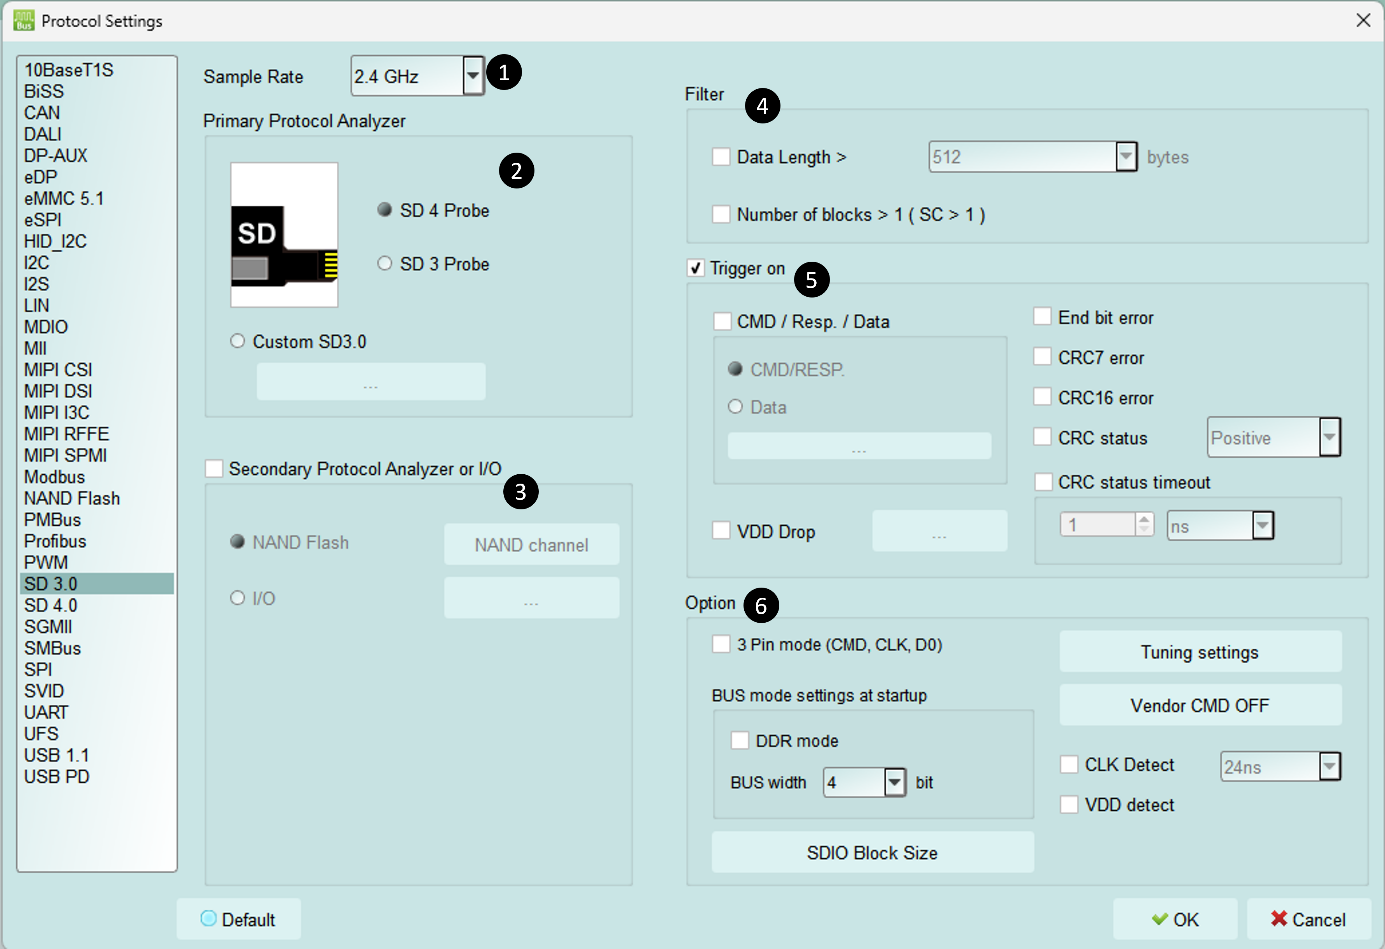Open the BUS width dropdown
This screenshot has height=949, width=1385.
click(x=895, y=782)
